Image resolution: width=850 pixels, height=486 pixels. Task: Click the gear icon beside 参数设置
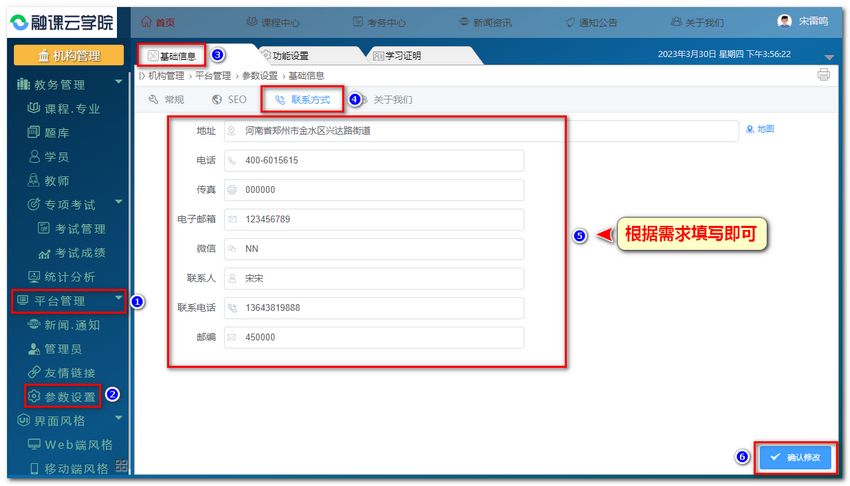coord(34,396)
